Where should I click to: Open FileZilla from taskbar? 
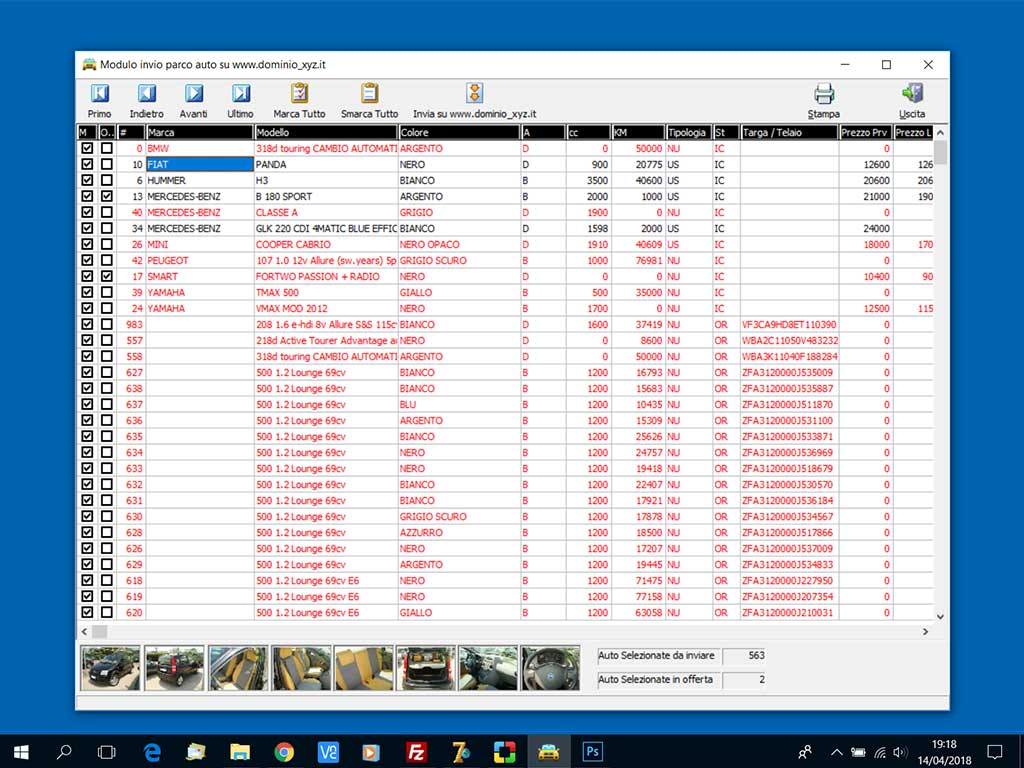point(416,752)
